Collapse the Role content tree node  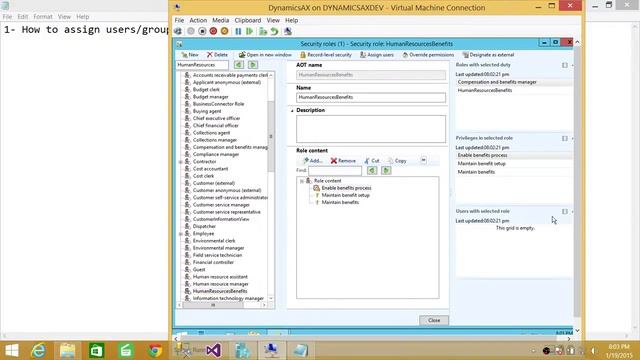(x=302, y=181)
